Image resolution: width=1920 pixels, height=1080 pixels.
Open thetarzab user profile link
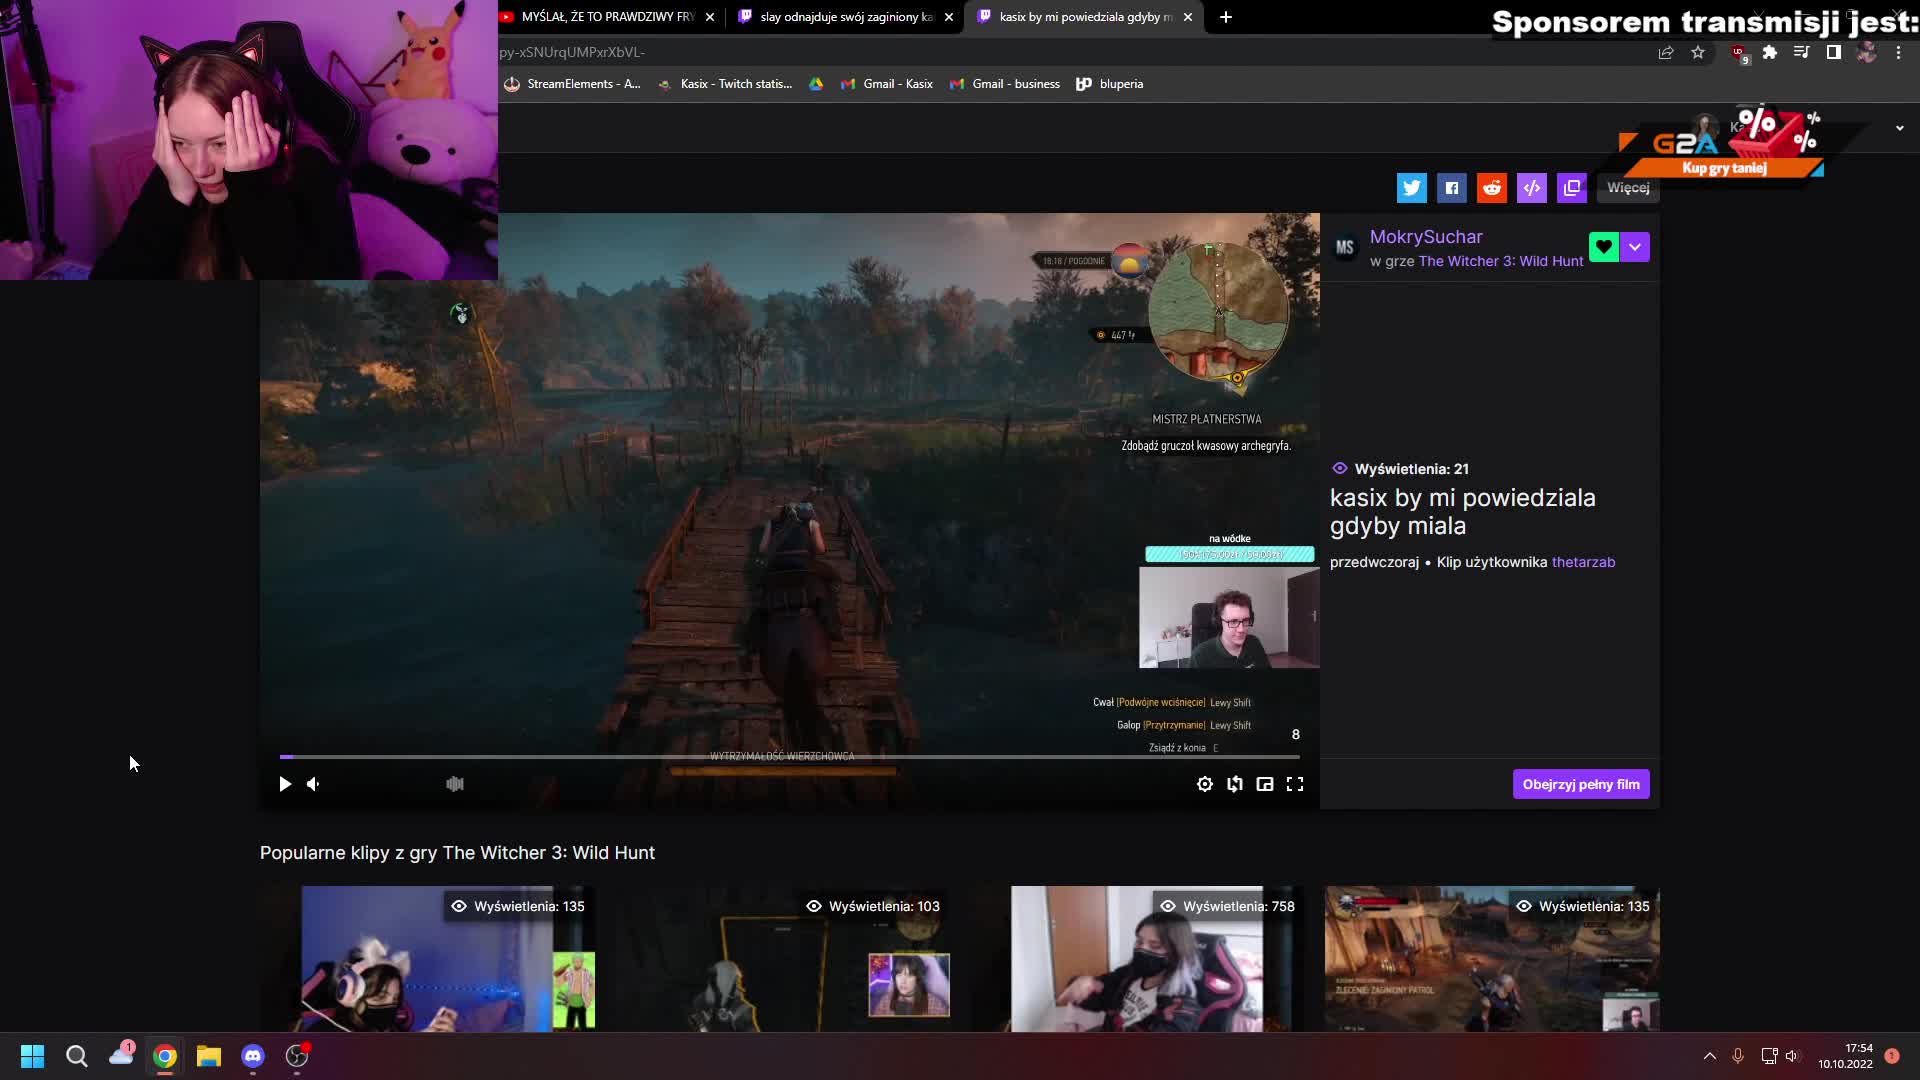point(1583,562)
